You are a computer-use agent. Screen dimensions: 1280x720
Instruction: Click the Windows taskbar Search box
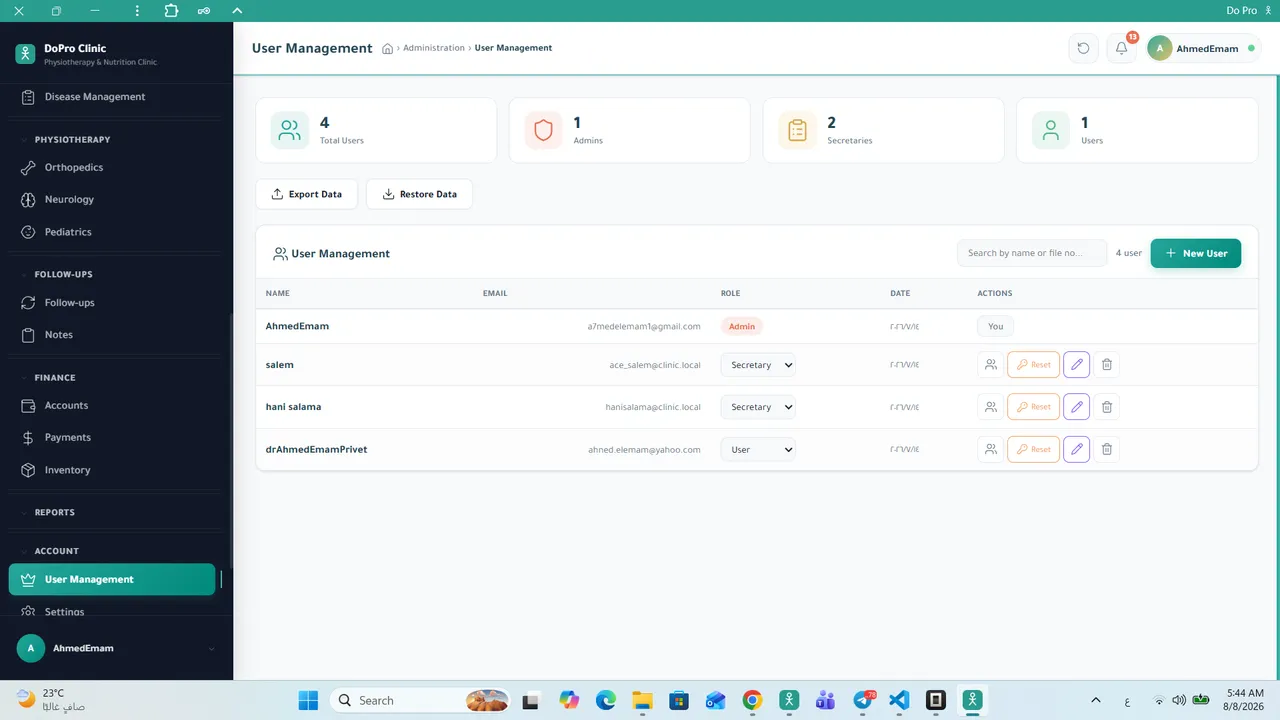pyautogui.click(x=420, y=700)
